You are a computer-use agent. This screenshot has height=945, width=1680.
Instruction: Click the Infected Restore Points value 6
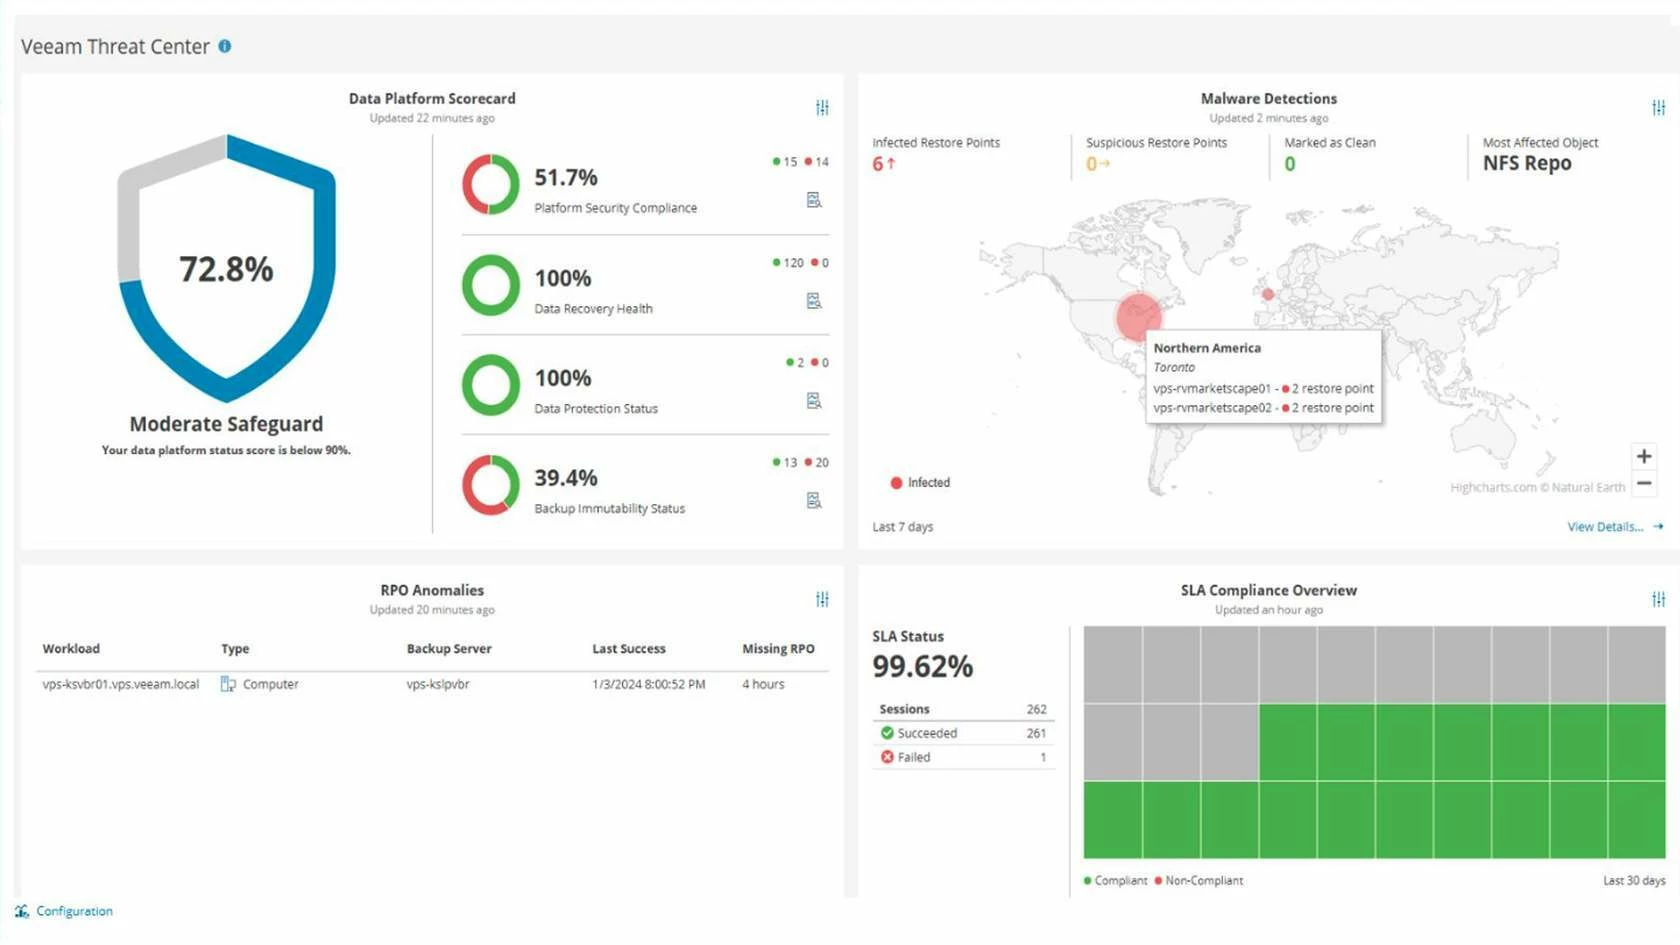(x=878, y=163)
